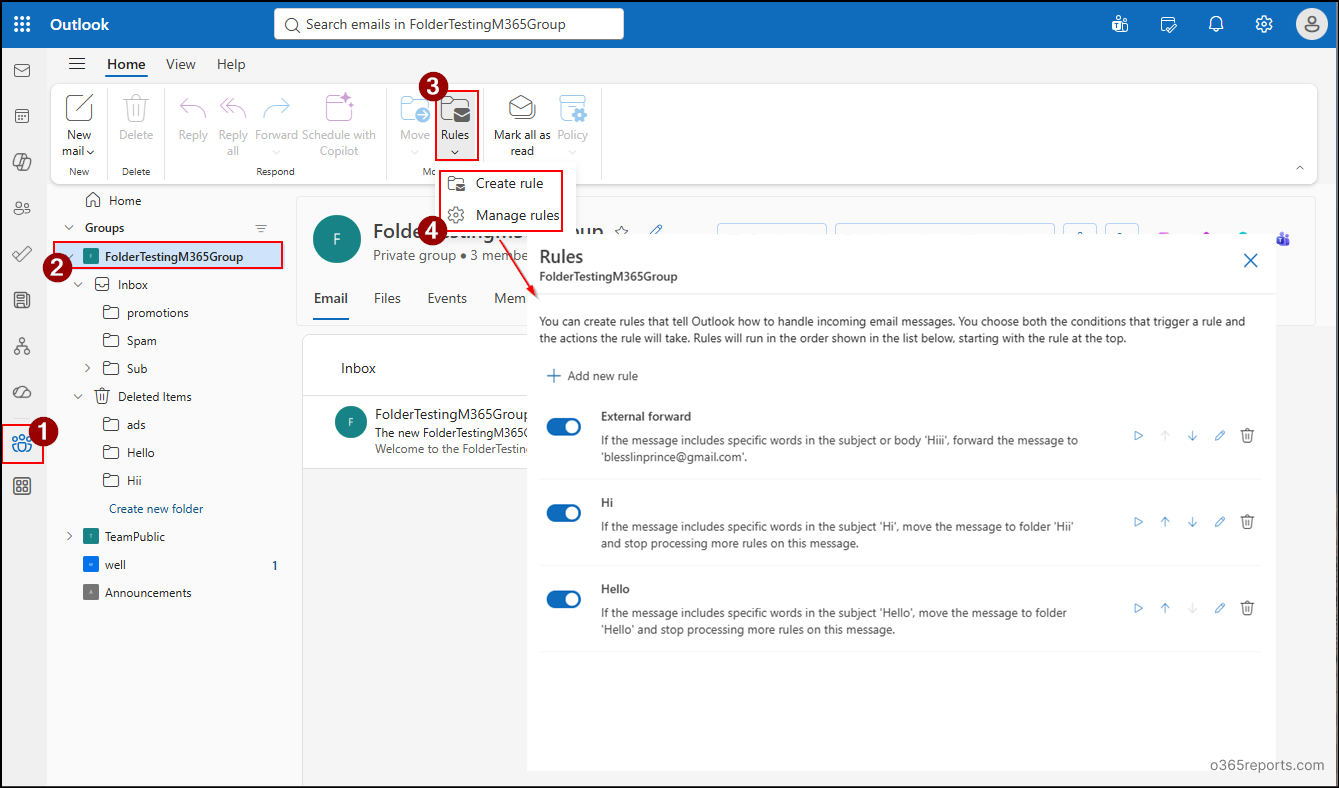The height and width of the screenshot is (788, 1339).
Task: Run the Hello rule now
Action: click(x=1138, y=608)
